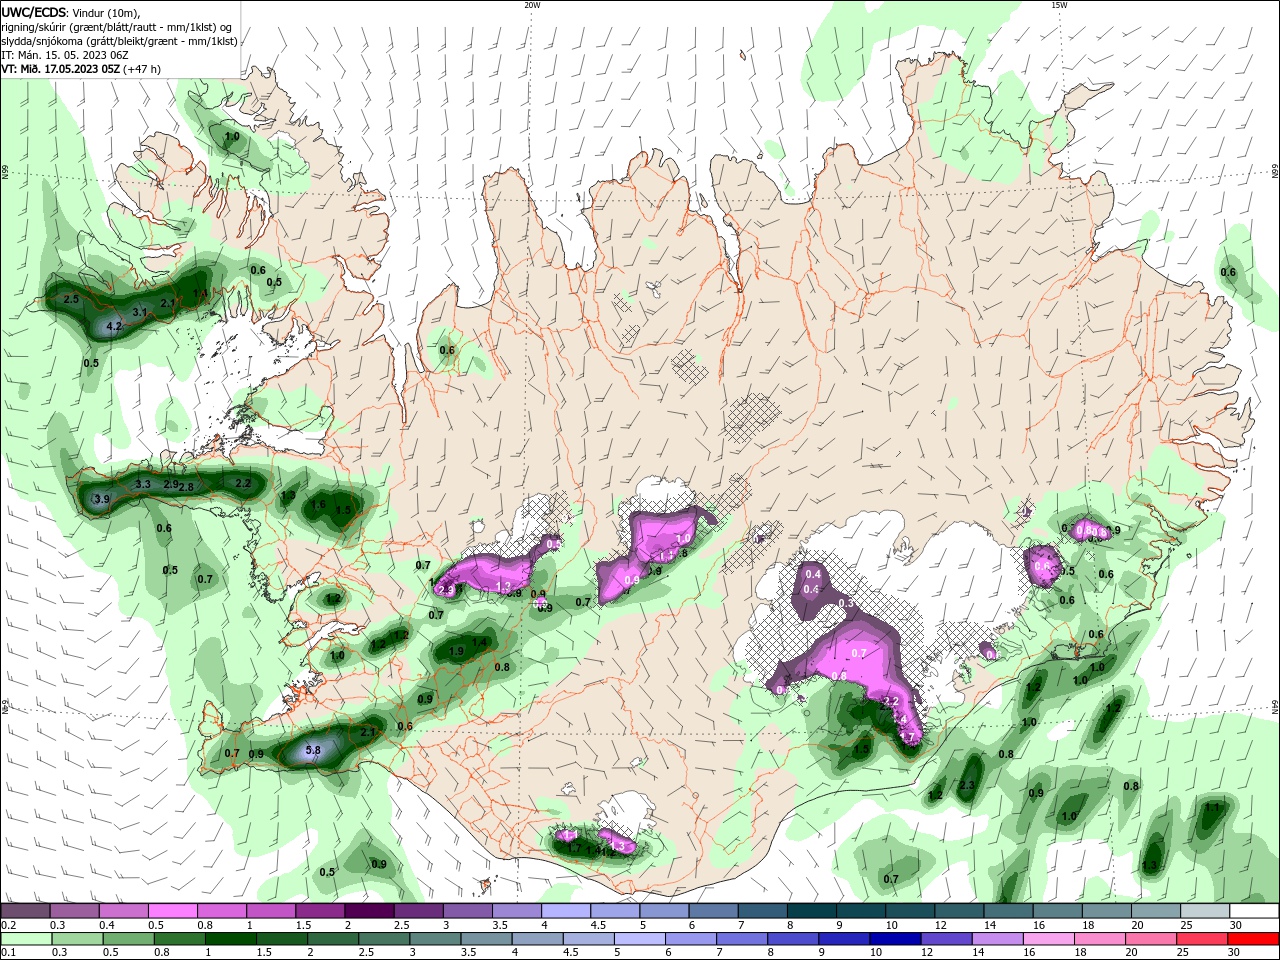This screenshot has width=1280, height=960.
Task: Click the UWC/ECDS title in the header
Action: (x=33, y=12)
